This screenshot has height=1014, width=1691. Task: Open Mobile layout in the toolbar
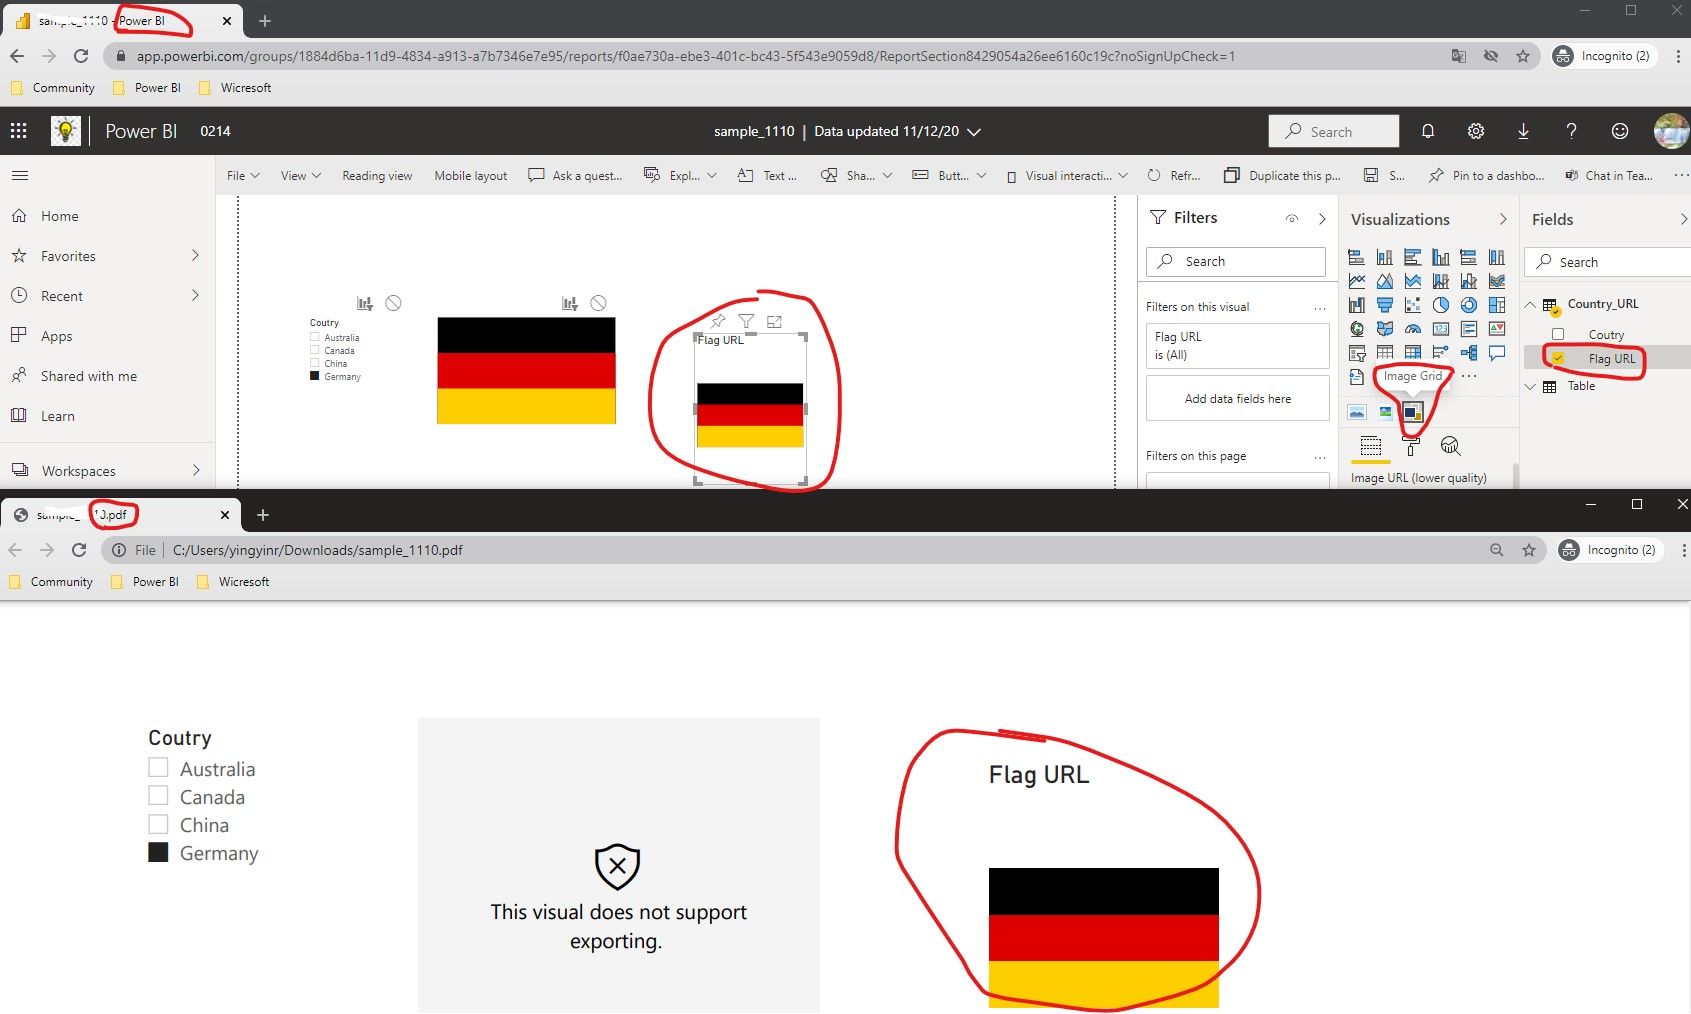point(470,175)
